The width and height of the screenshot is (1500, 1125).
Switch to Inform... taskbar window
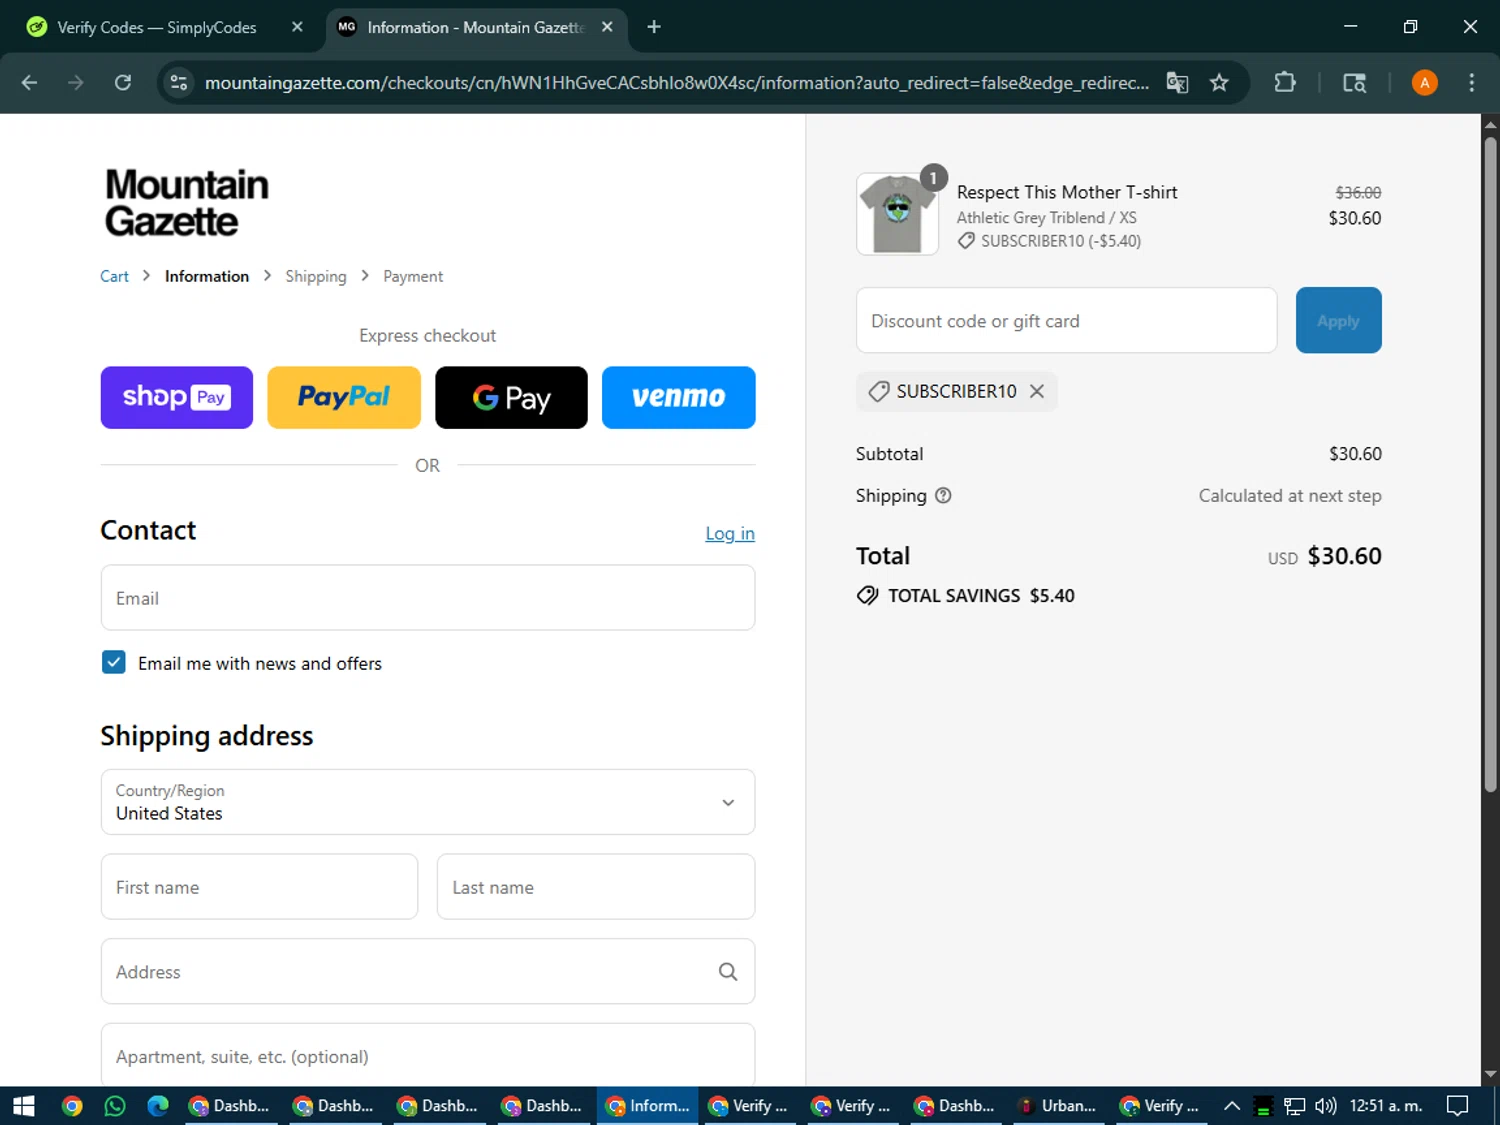click(648, 1105)
